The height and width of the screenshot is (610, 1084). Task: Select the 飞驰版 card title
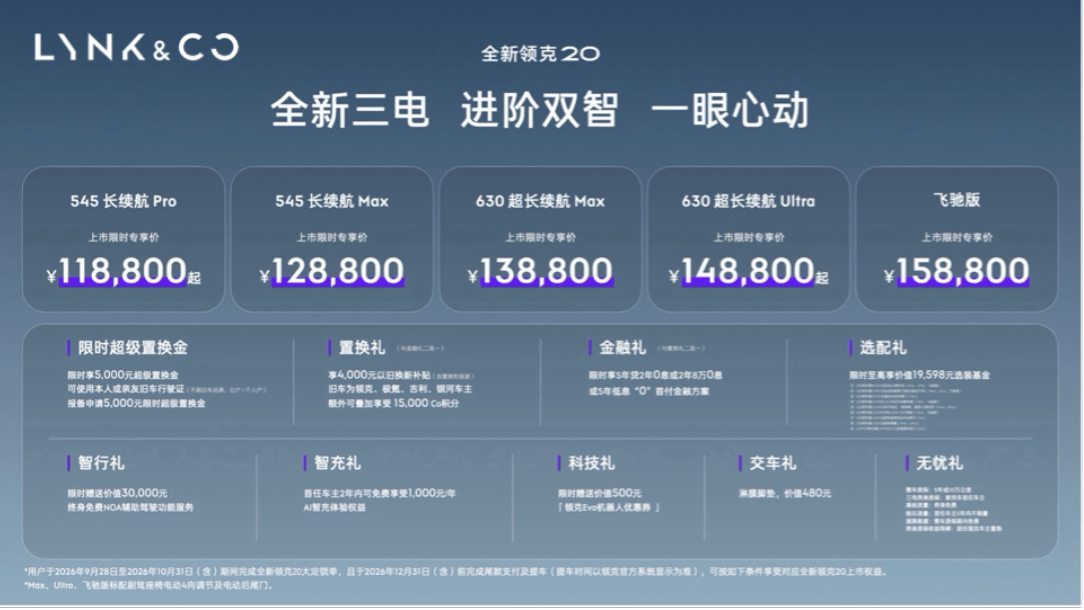coord(957,200)
